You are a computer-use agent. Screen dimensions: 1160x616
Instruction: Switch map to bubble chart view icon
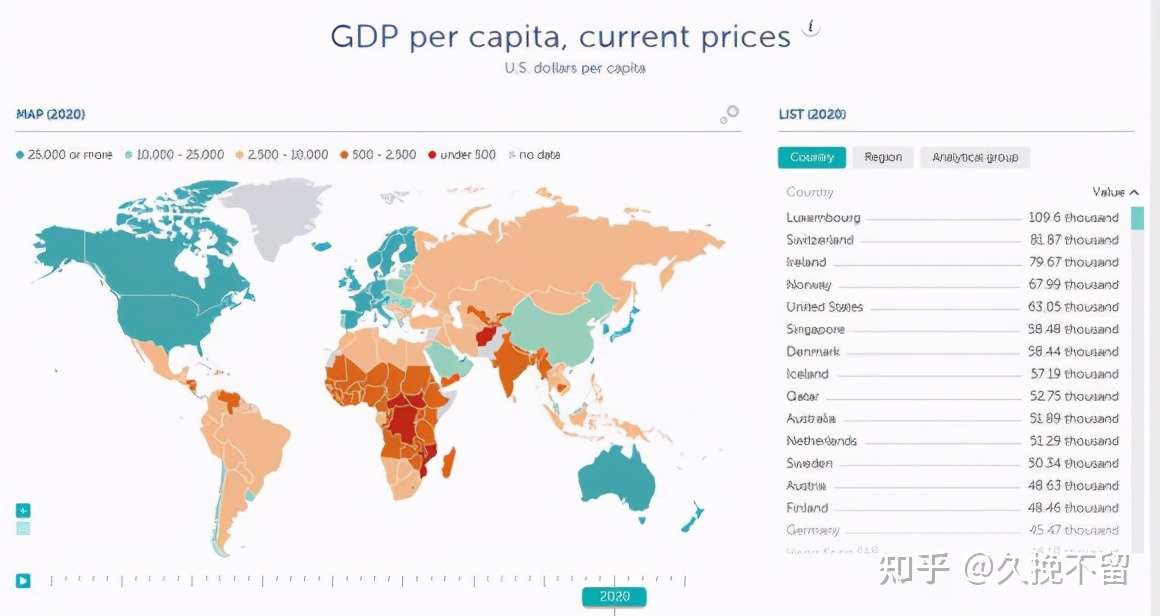730,116
